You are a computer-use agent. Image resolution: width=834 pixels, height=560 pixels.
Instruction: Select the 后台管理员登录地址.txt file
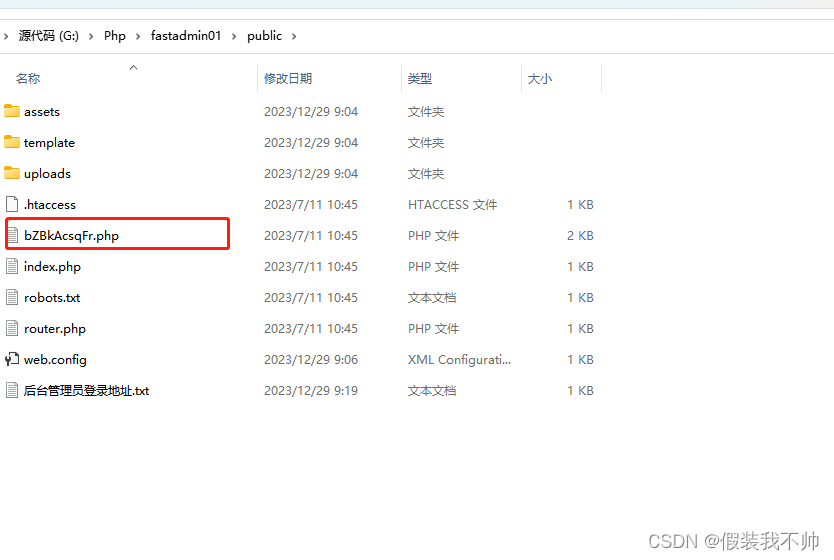point(86,390)
